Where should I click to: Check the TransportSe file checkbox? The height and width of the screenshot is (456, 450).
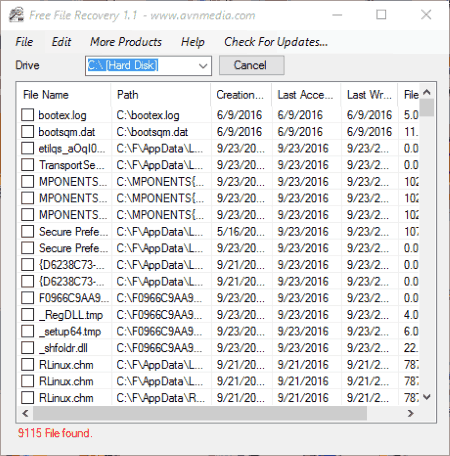(x=27, y=165)
